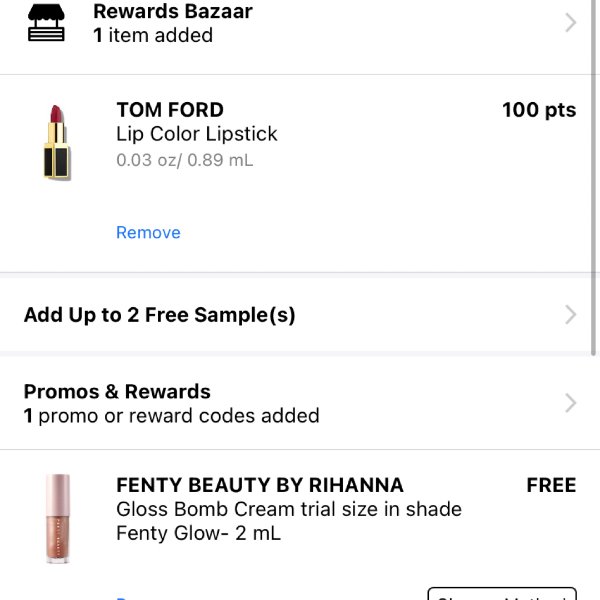Tap '1 promo or reward codes added' text
The image size is (600, 600).
tap(171, 416)
